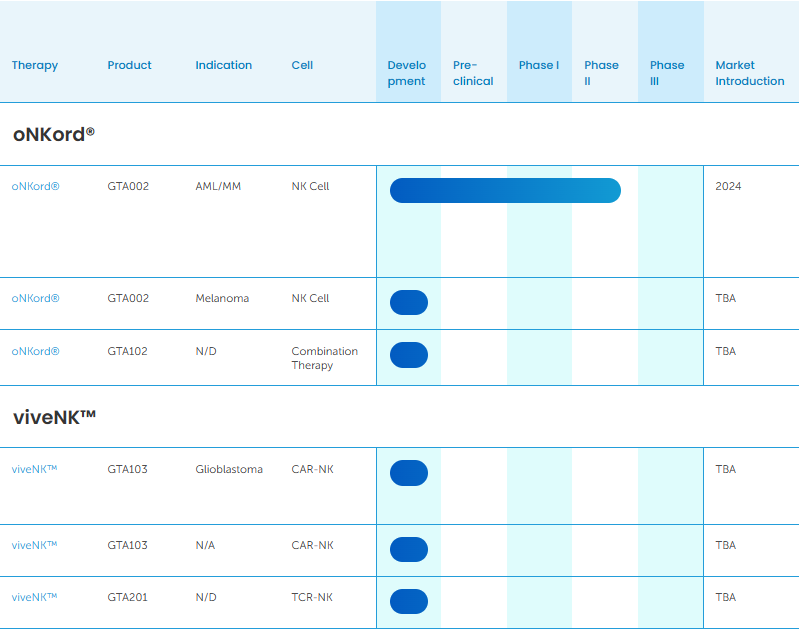This screenshot has width=799, height=632.
Task: Open the oNKord® link in GTA102 row
Action: (35, 351)
